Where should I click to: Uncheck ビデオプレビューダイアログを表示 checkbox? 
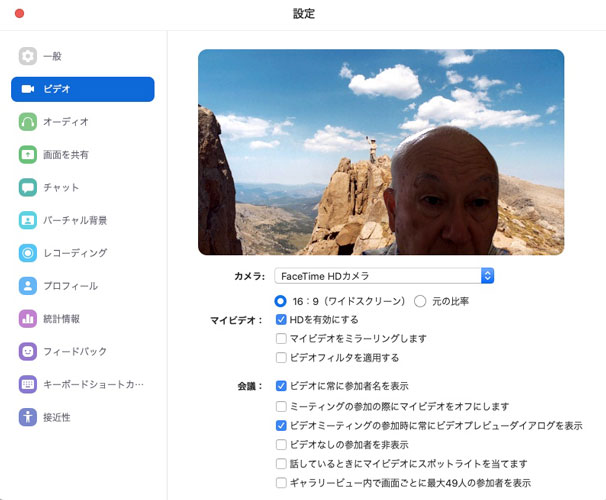(281, 425)
